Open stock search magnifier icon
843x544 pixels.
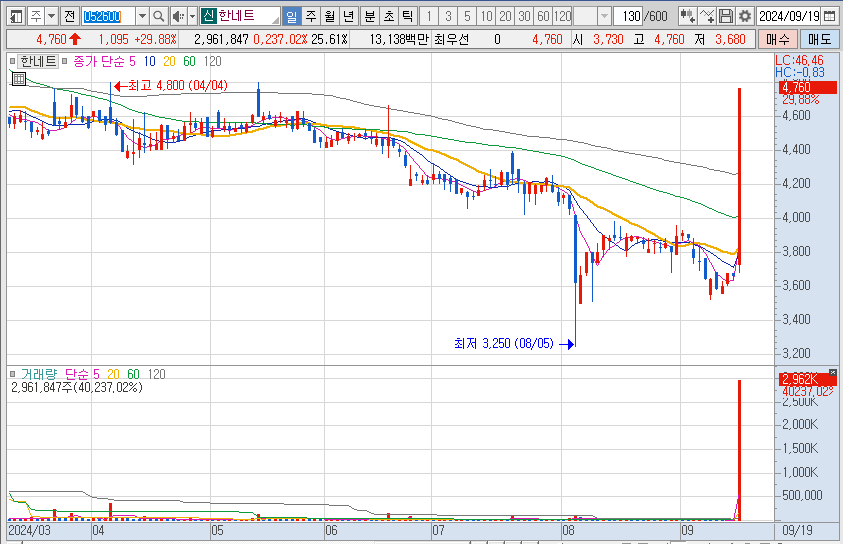(159, 16)
